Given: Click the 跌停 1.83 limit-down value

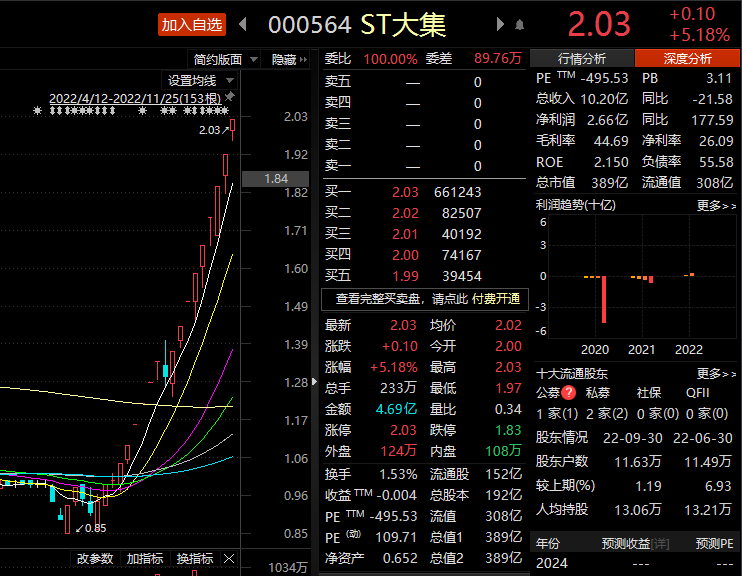Looking at the screenshot, I should point(508,430).
